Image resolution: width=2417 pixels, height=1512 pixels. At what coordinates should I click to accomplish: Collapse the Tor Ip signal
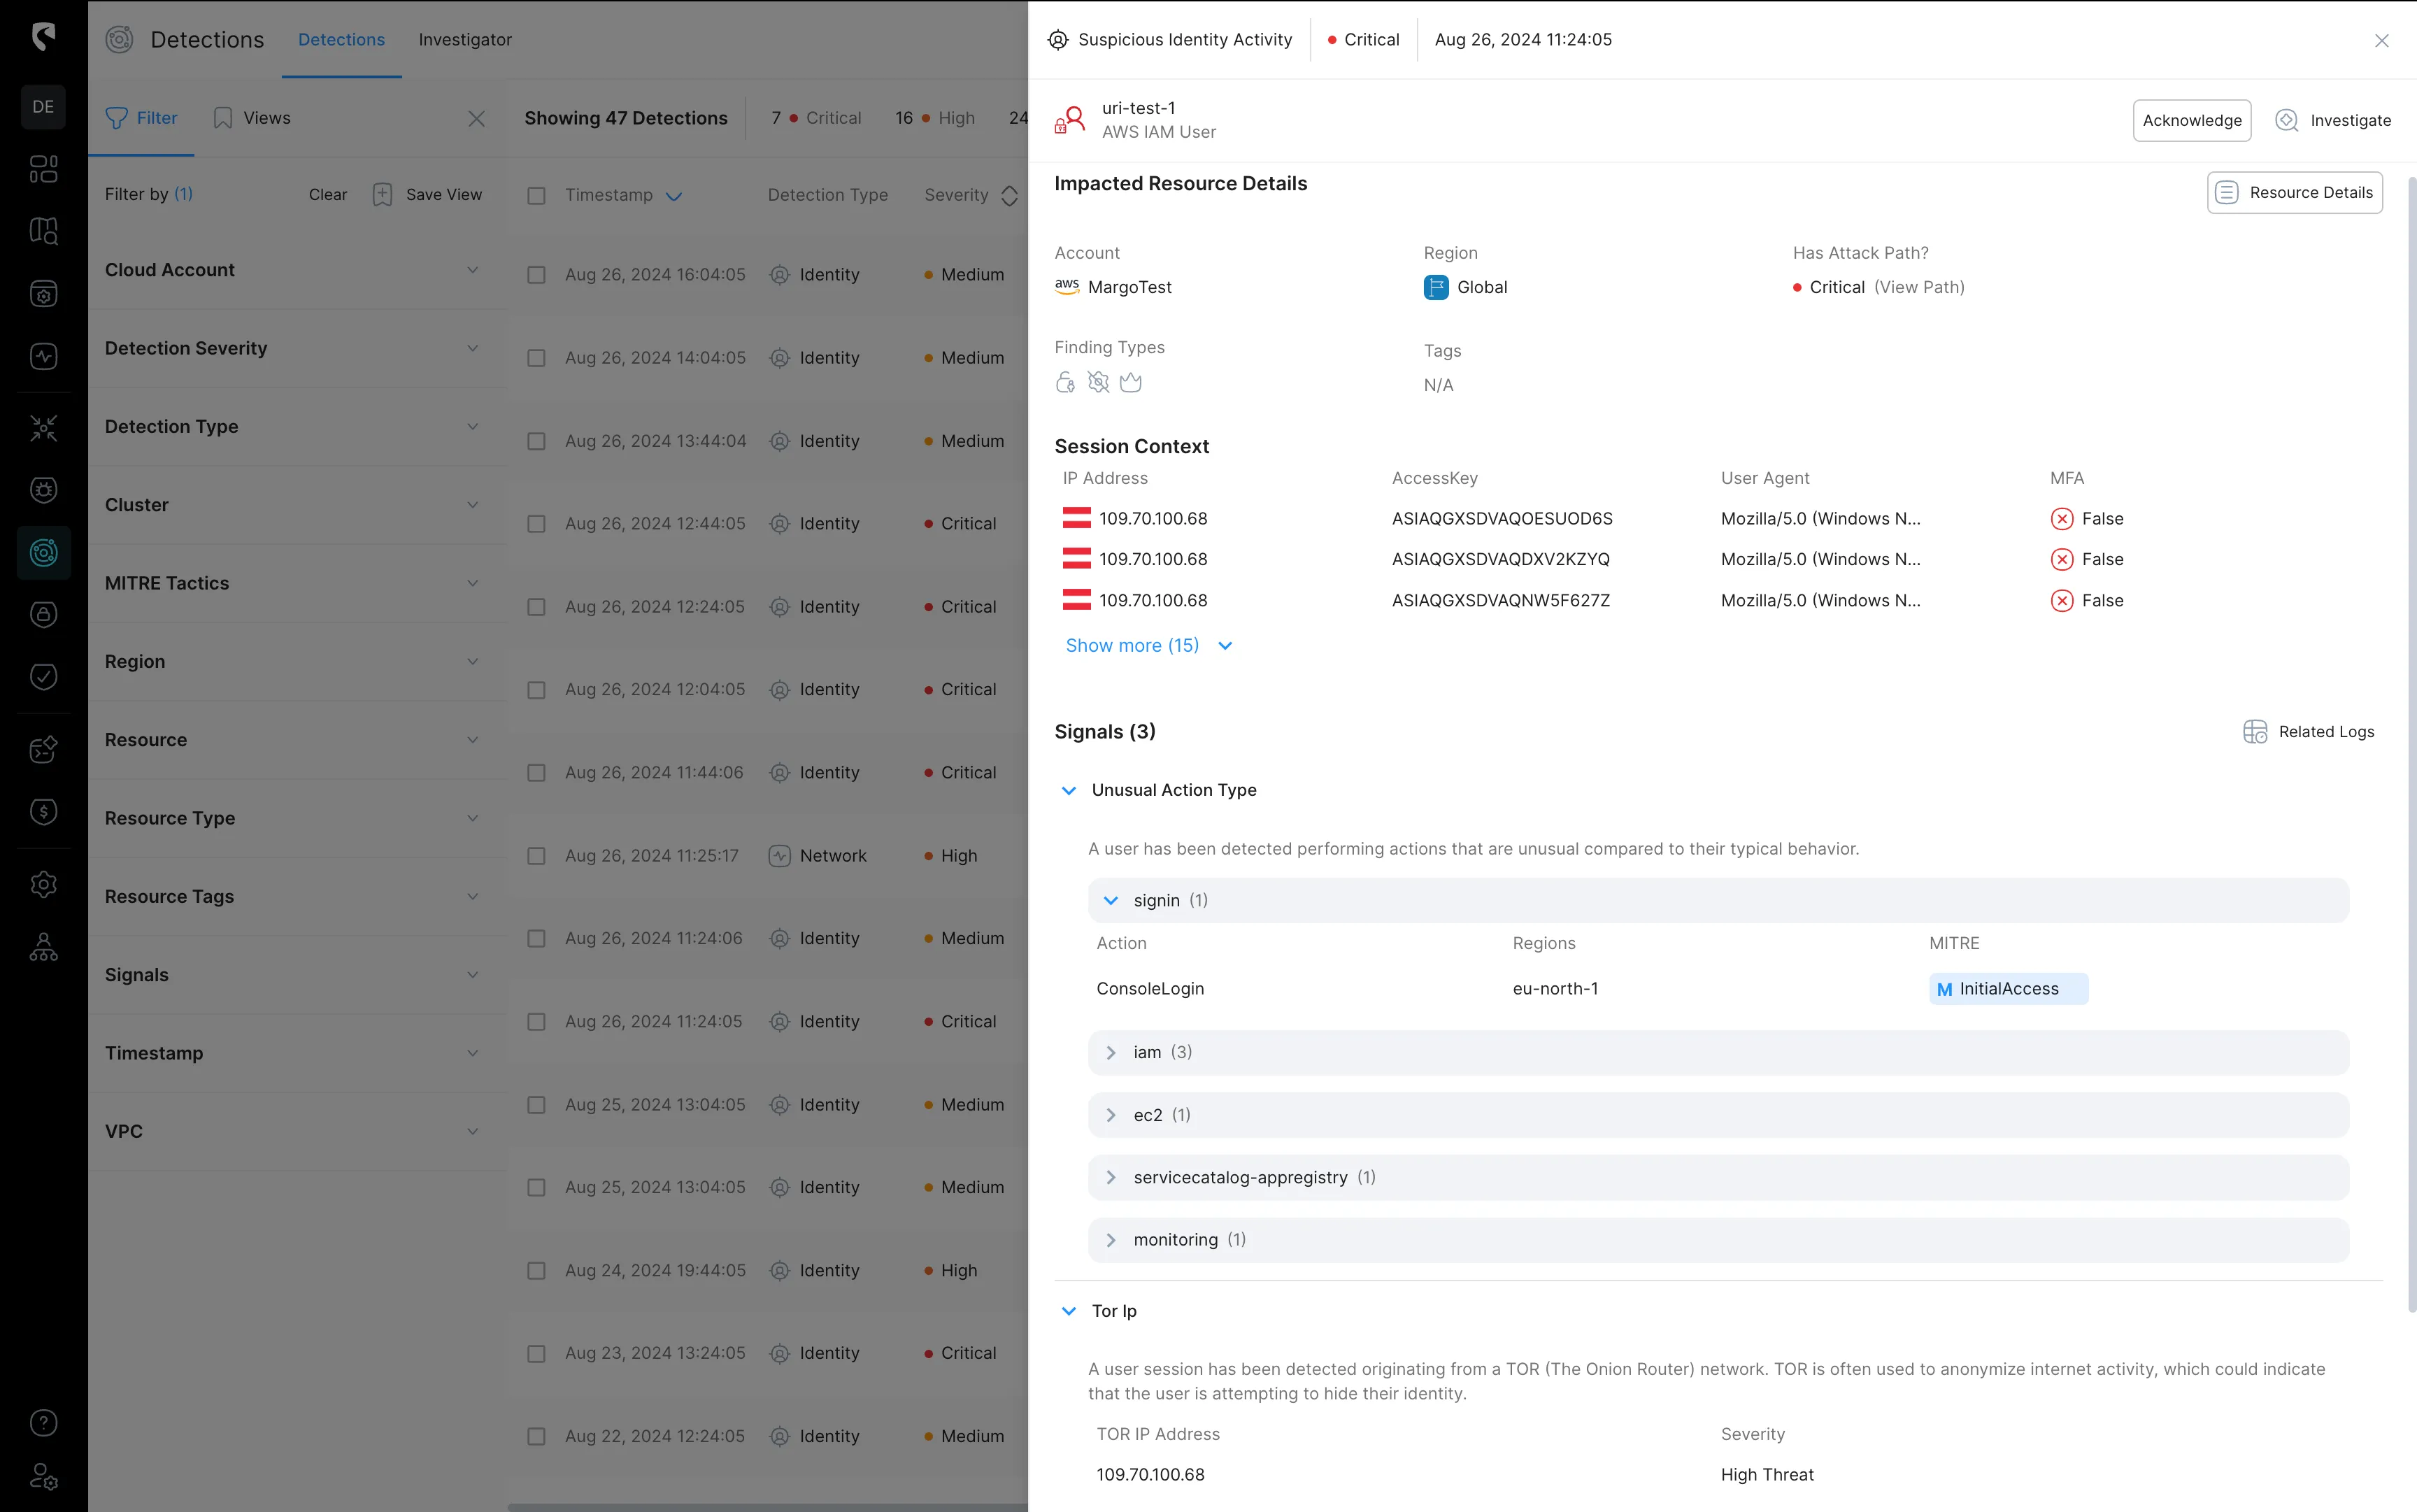1069,1311
